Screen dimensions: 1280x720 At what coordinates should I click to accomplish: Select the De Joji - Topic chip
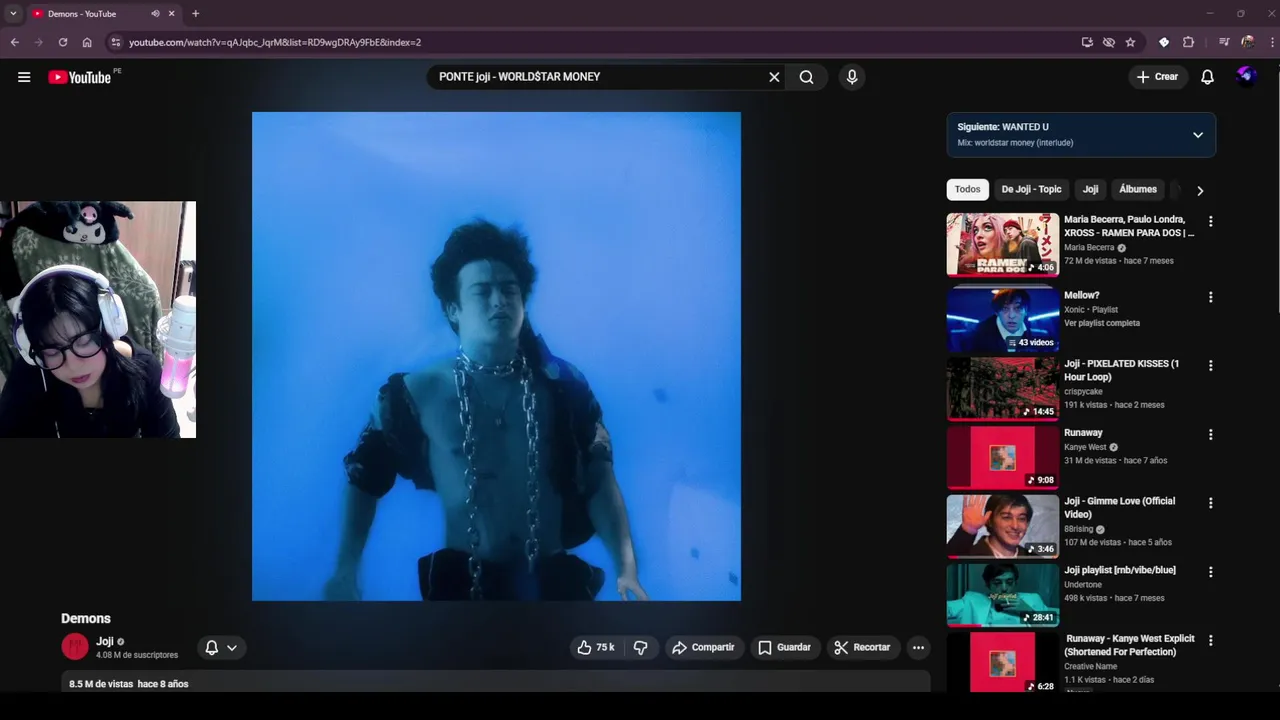pyautogui.click(x=1031, y=189)
